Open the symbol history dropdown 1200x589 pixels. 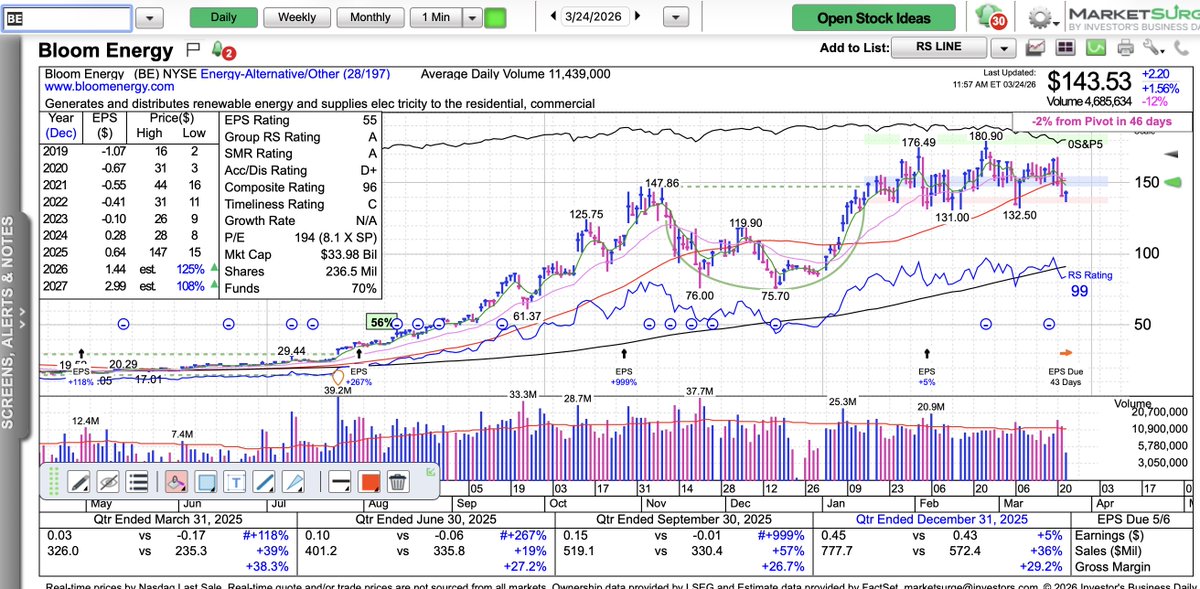pyautogui.click(x=150, y=18)
